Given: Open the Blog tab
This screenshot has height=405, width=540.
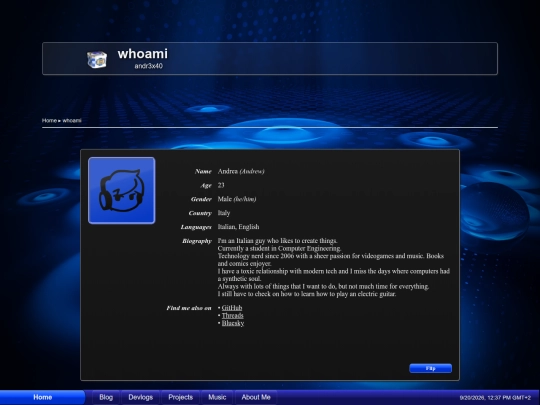Looking at the screenshot, I should tap(106, 397).
